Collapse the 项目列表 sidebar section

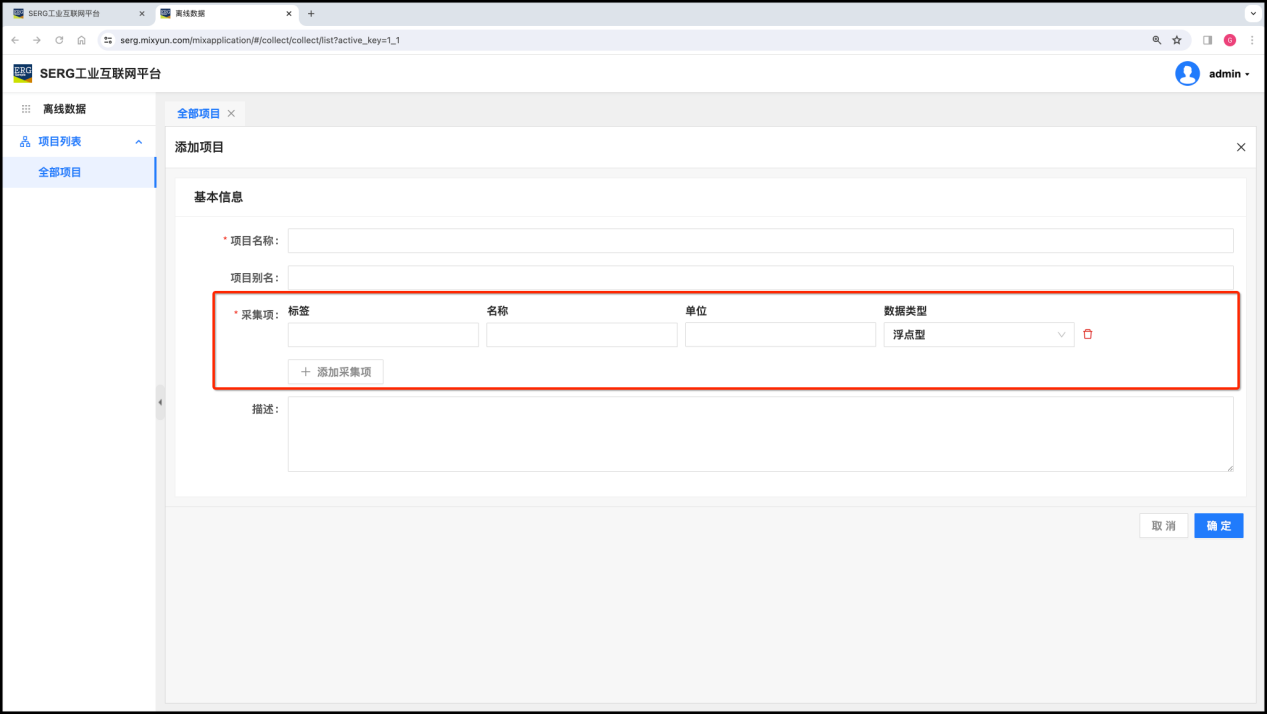[138, 142]
